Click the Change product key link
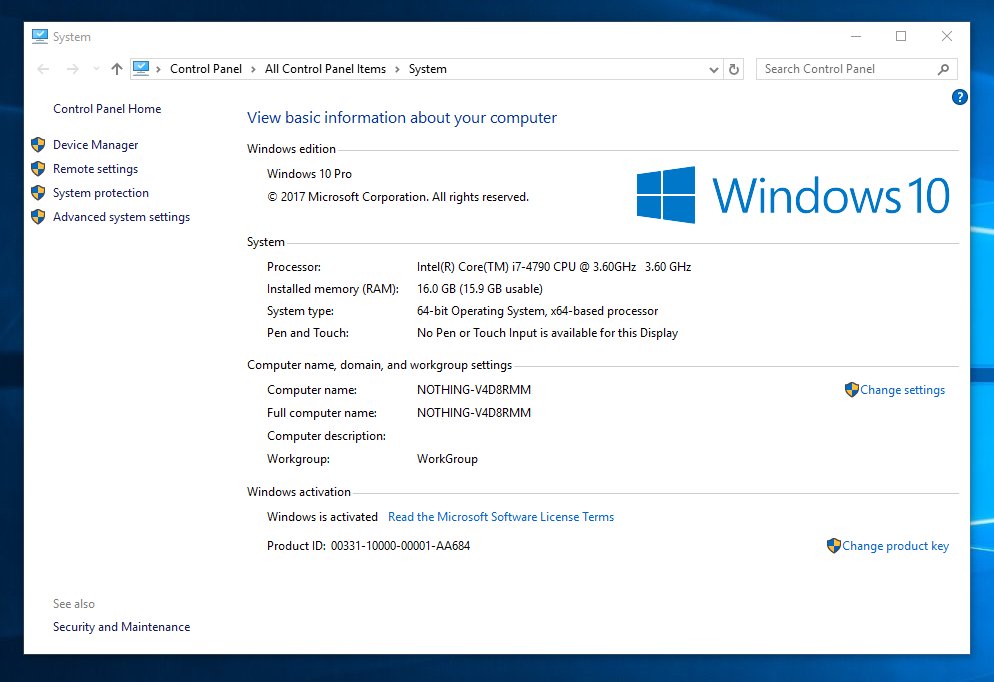The height and width of the screenshot is (682, 994). click(x=895, y=546)
